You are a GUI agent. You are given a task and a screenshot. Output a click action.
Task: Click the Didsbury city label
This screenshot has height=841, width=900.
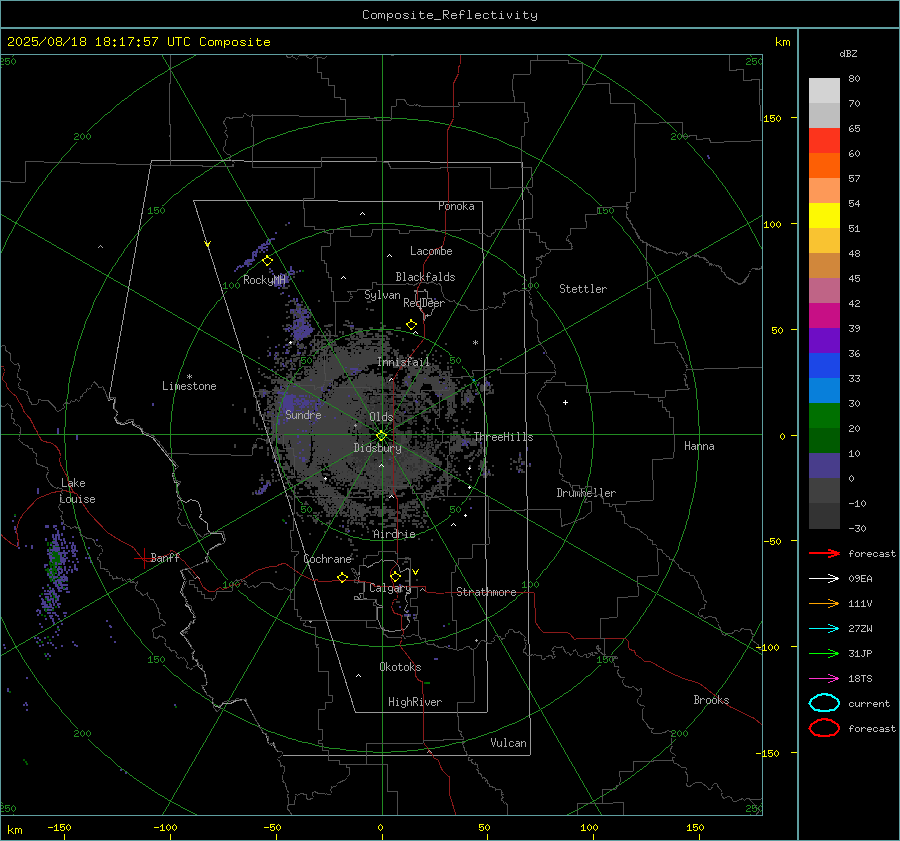click(x=378, y=448)
